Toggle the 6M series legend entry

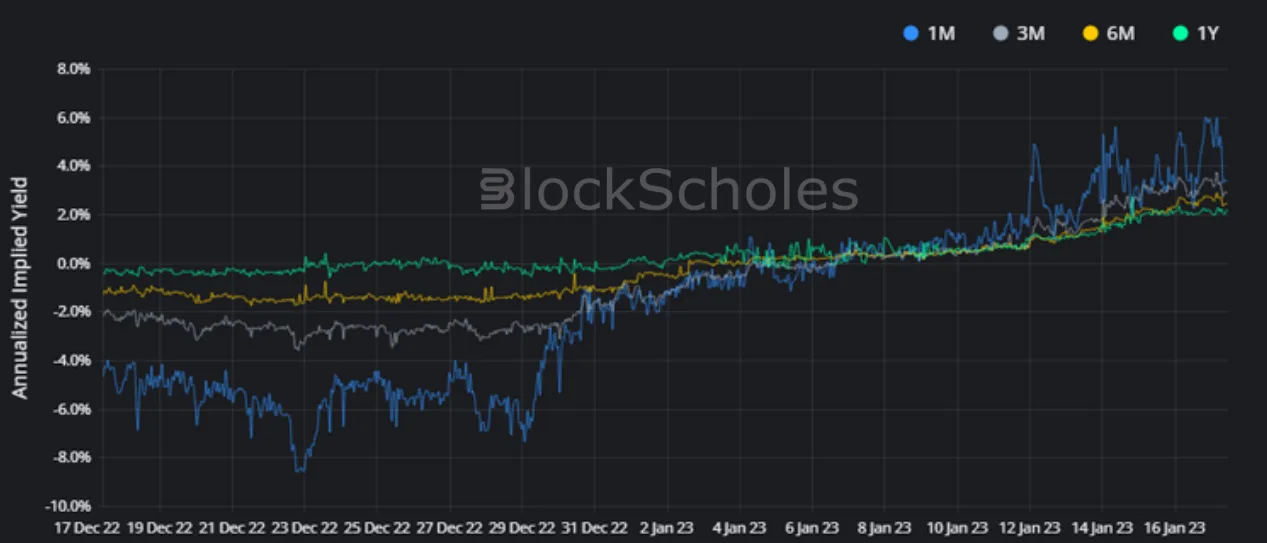tap(1108, 33)
